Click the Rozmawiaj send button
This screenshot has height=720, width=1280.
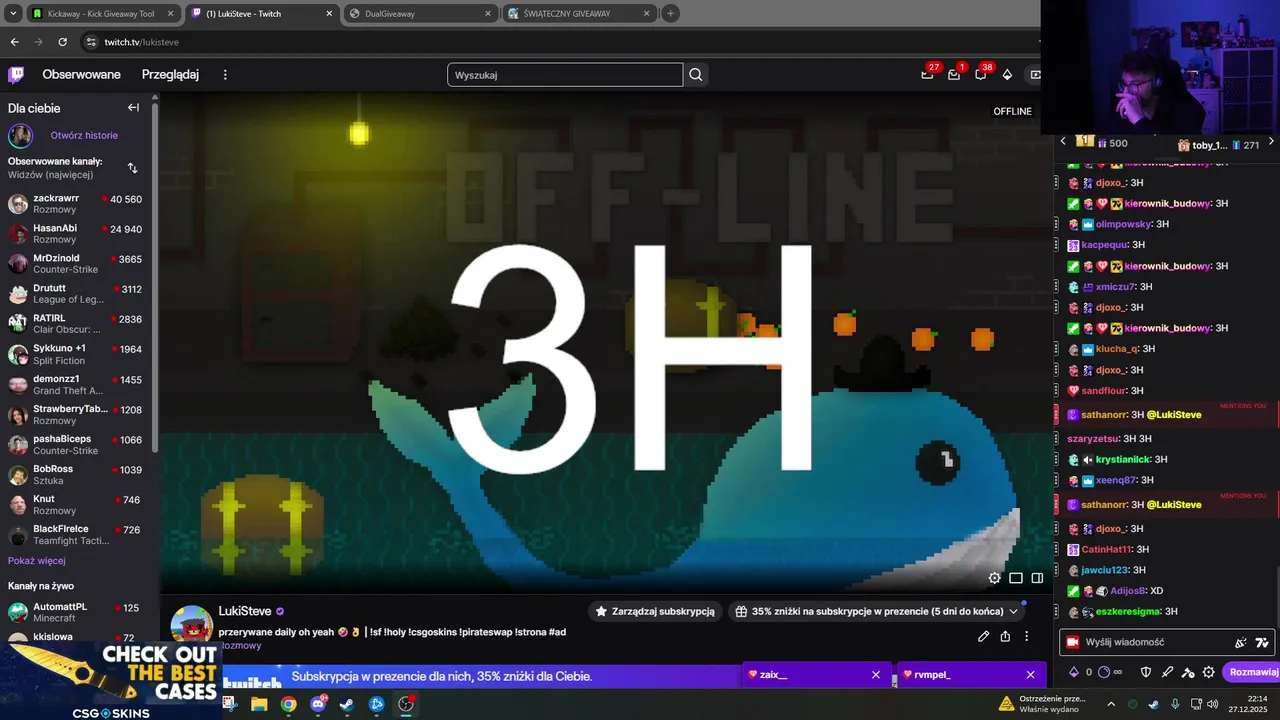click(x=1252, y=673)
